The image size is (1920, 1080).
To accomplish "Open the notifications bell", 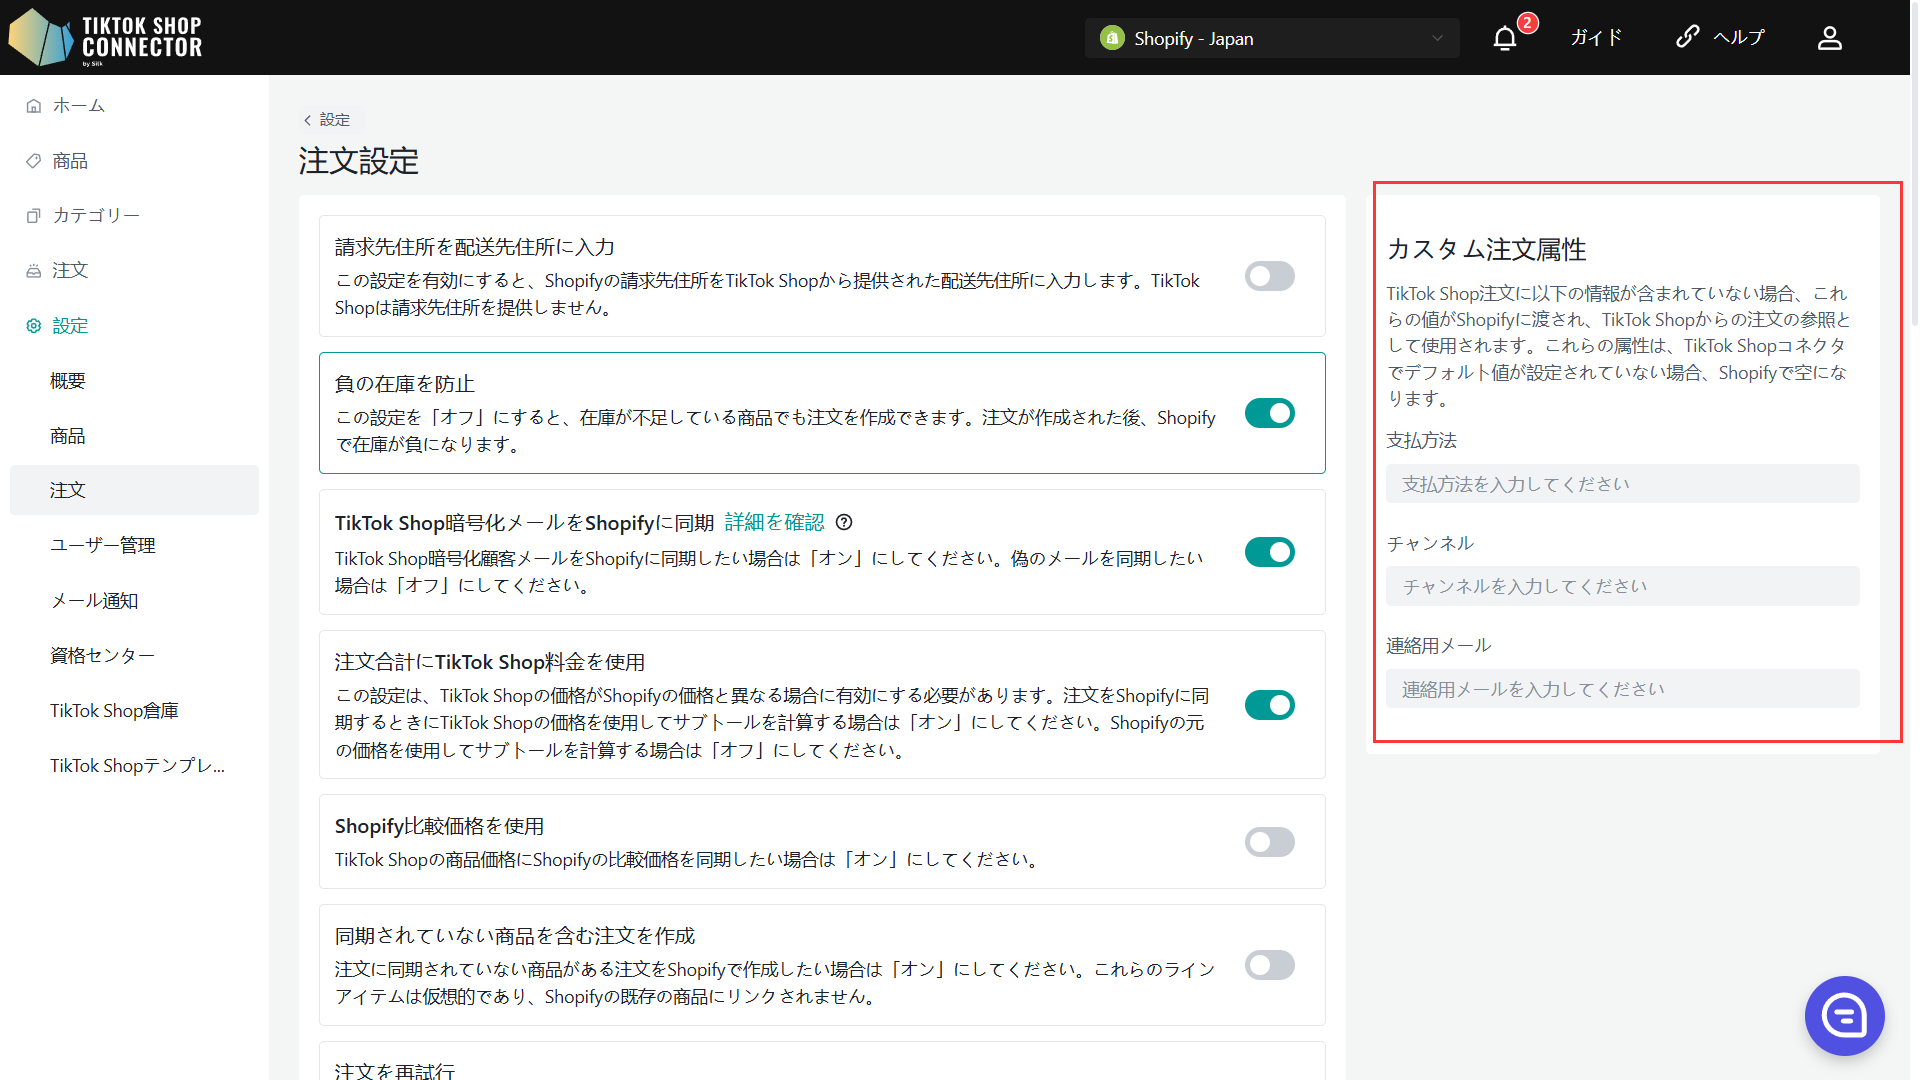I will pos(1504,38).
